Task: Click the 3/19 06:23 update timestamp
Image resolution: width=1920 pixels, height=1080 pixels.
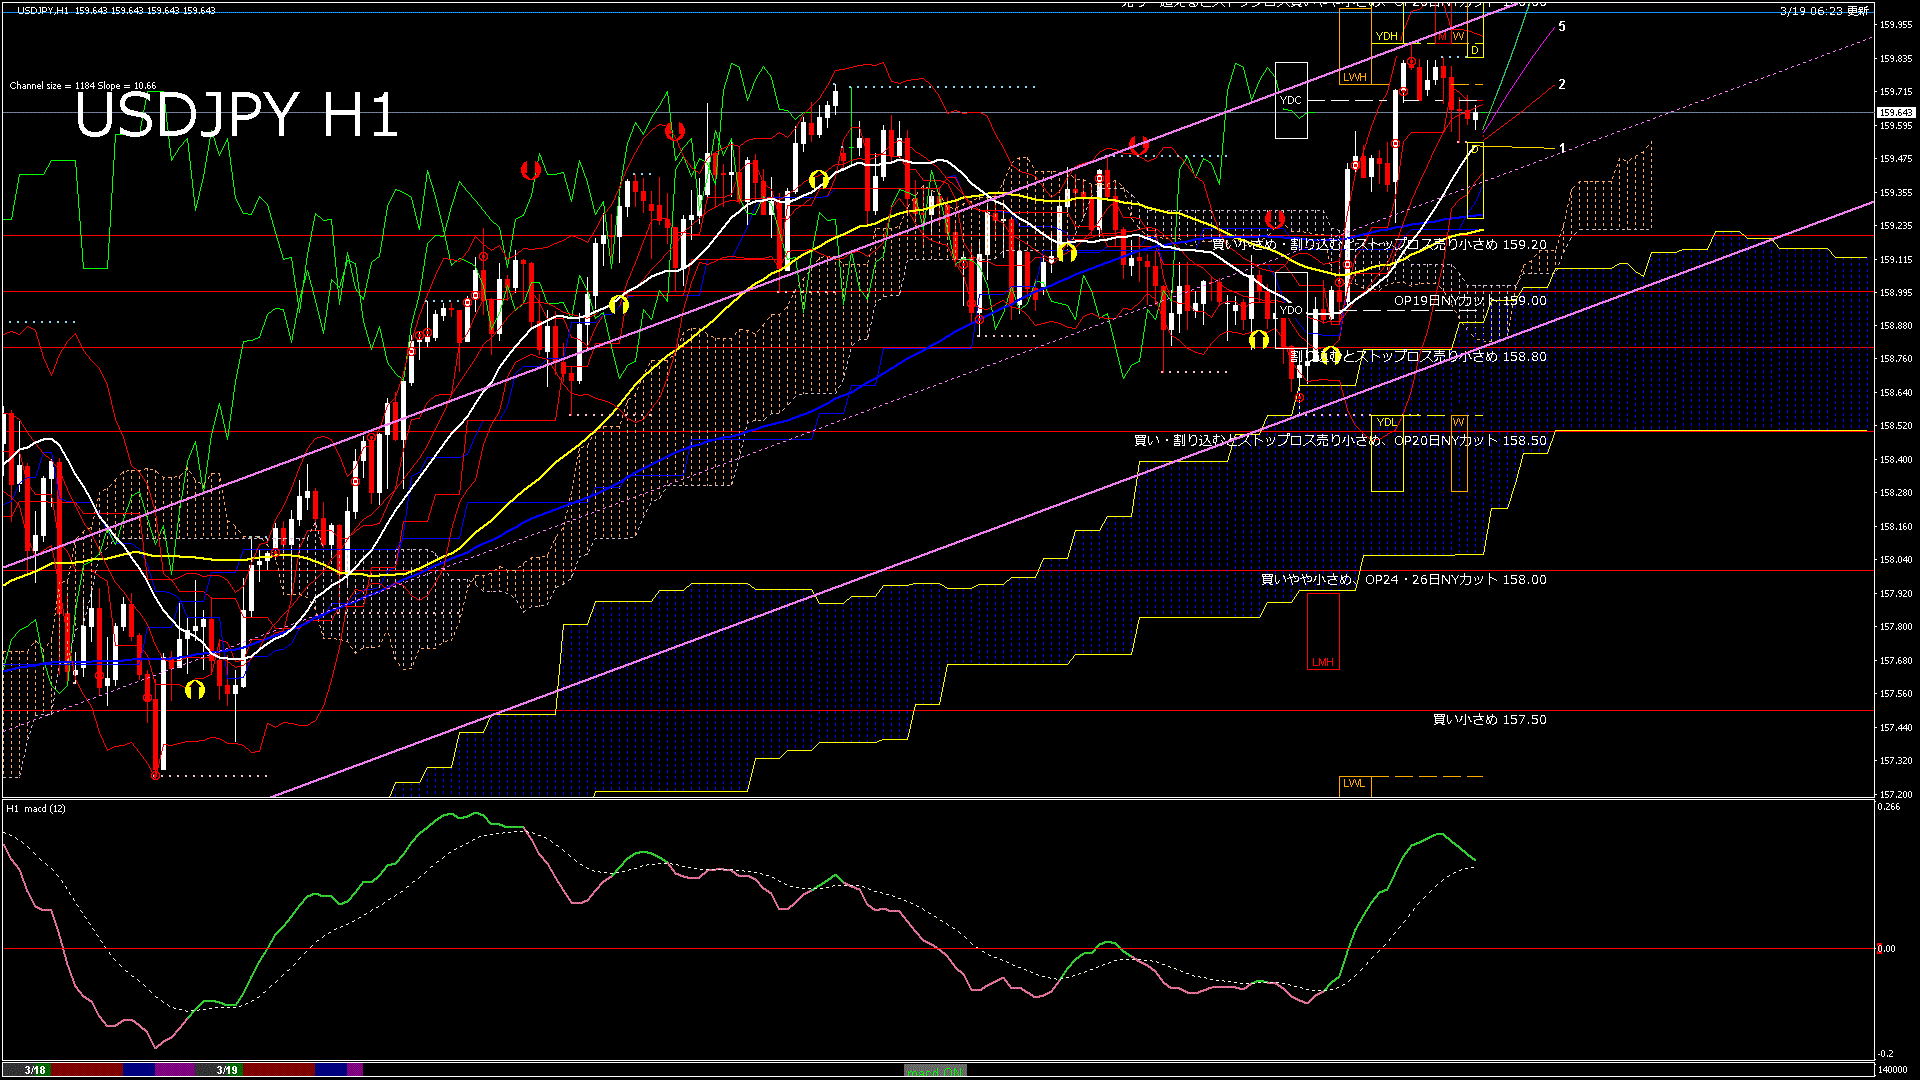Action: (x=1823, y=11)
